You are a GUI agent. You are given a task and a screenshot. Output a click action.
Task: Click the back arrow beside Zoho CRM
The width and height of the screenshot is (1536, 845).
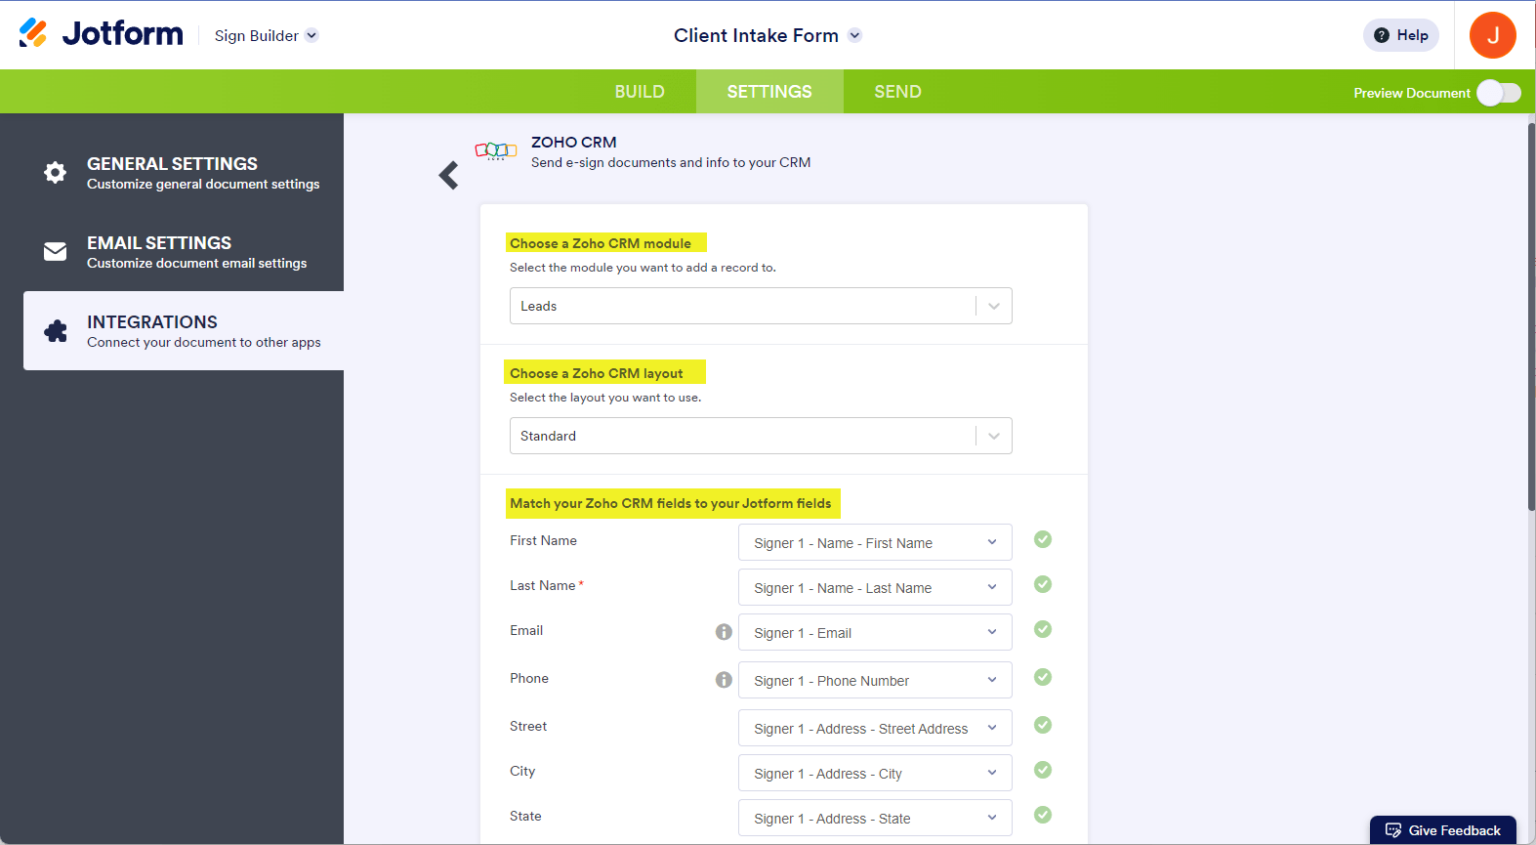(448, 173)
